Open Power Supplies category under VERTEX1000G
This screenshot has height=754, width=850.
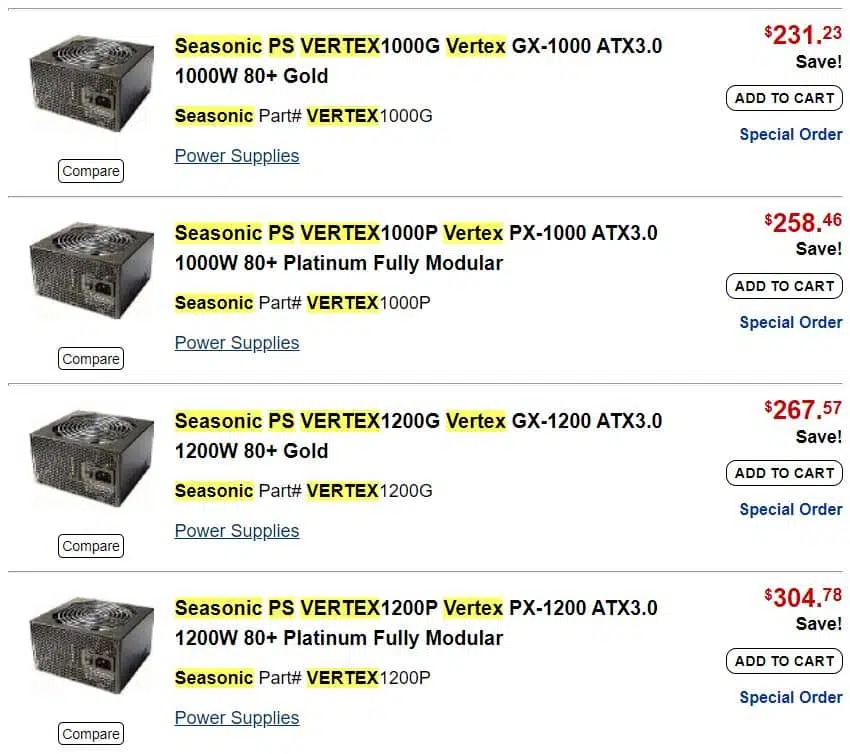237,156
